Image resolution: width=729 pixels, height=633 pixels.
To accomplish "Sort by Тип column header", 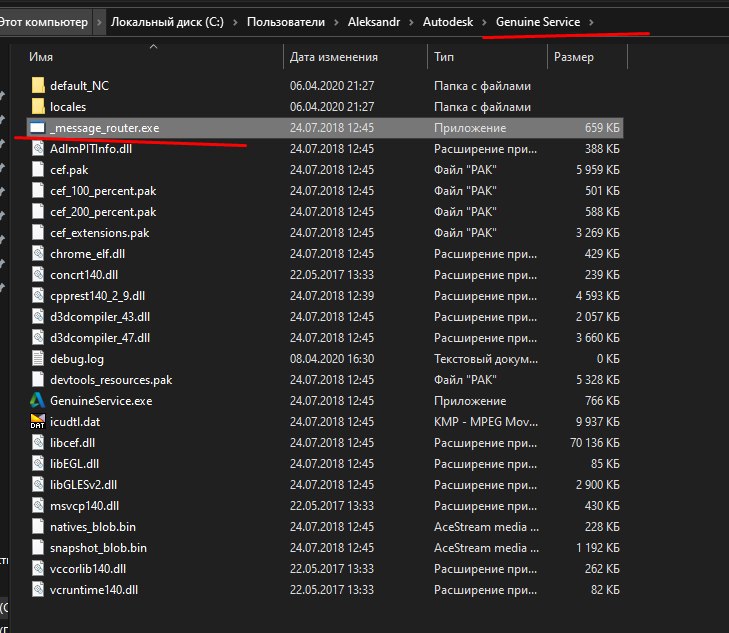I will click(444, 57).
